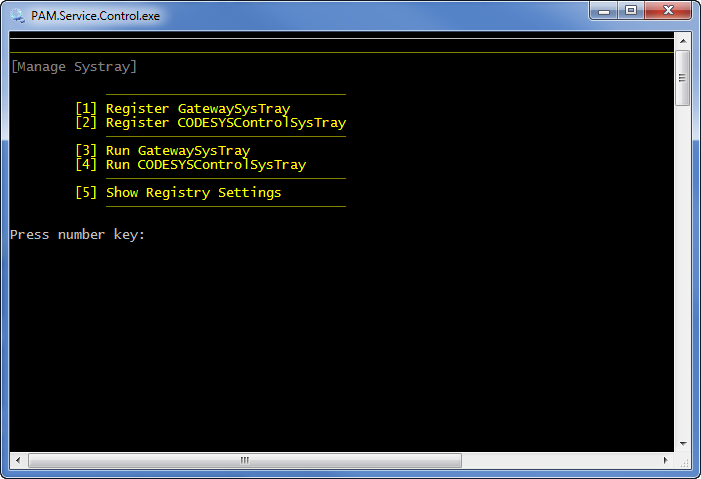Viewport: 701px width, 479px height.
Task: Close the PAM.Service.Control.exe window
Action: (x=668, y=11)
